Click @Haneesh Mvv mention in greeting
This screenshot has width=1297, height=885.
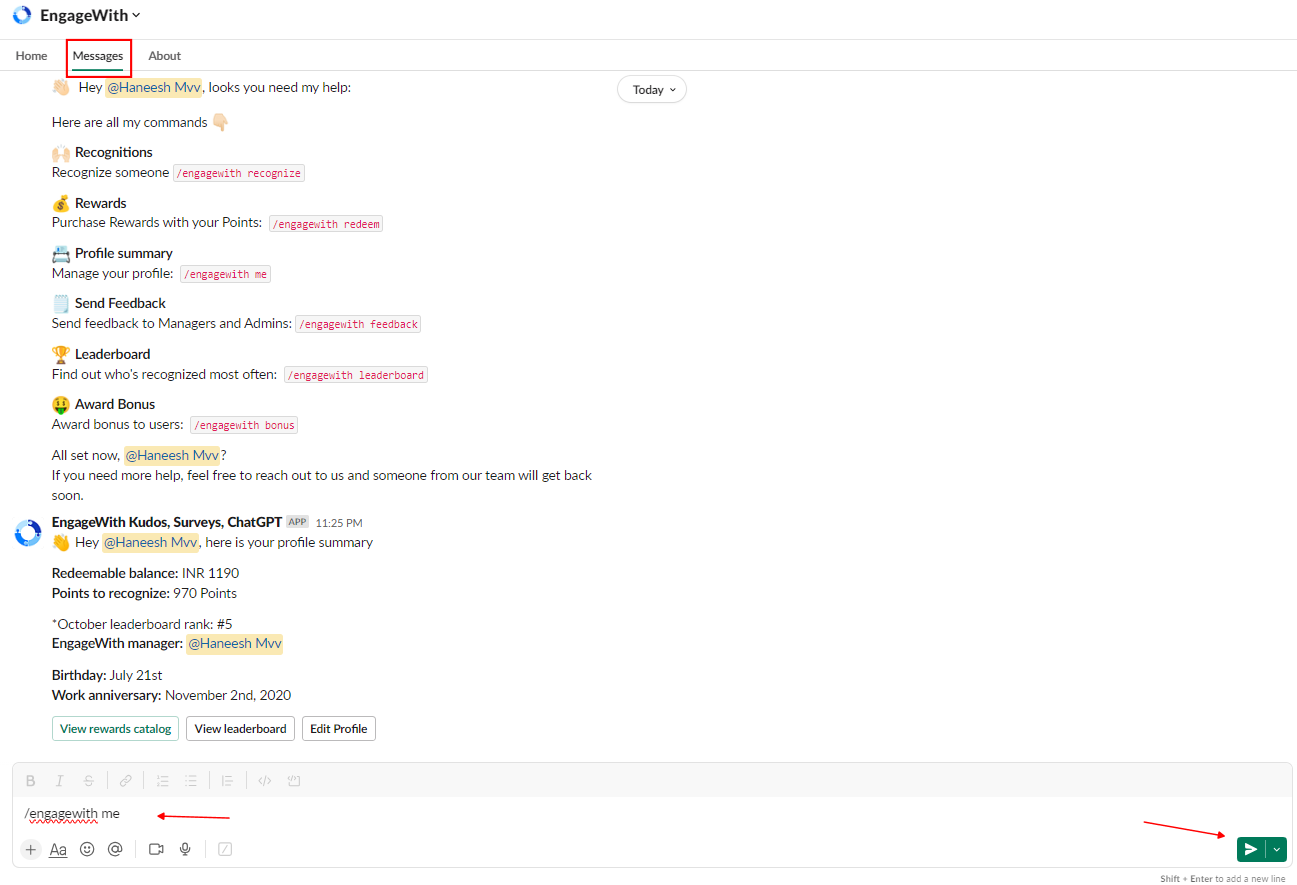(x=154, y=87)
